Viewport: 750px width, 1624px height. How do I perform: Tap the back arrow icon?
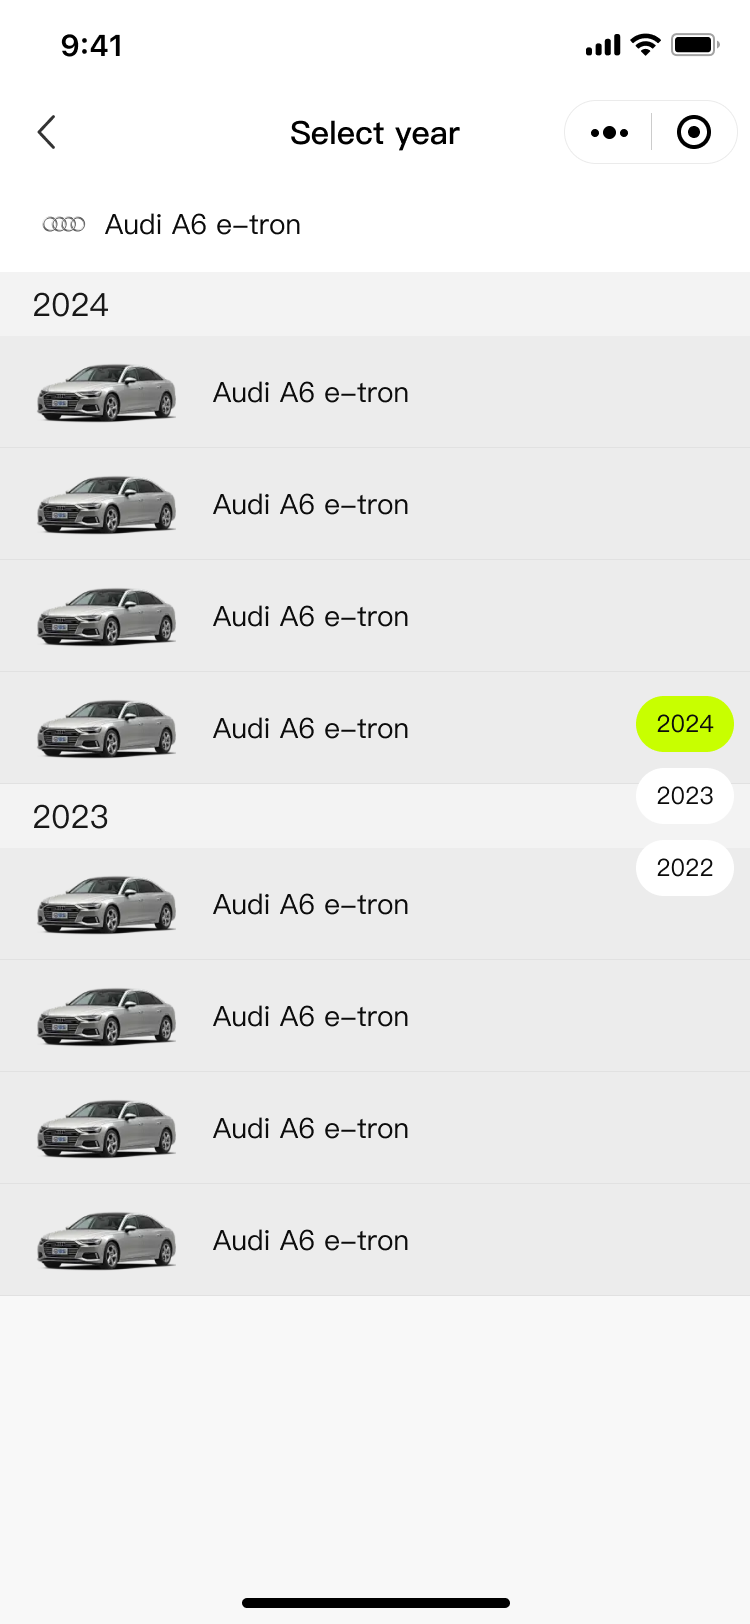[x=46, y=132]
